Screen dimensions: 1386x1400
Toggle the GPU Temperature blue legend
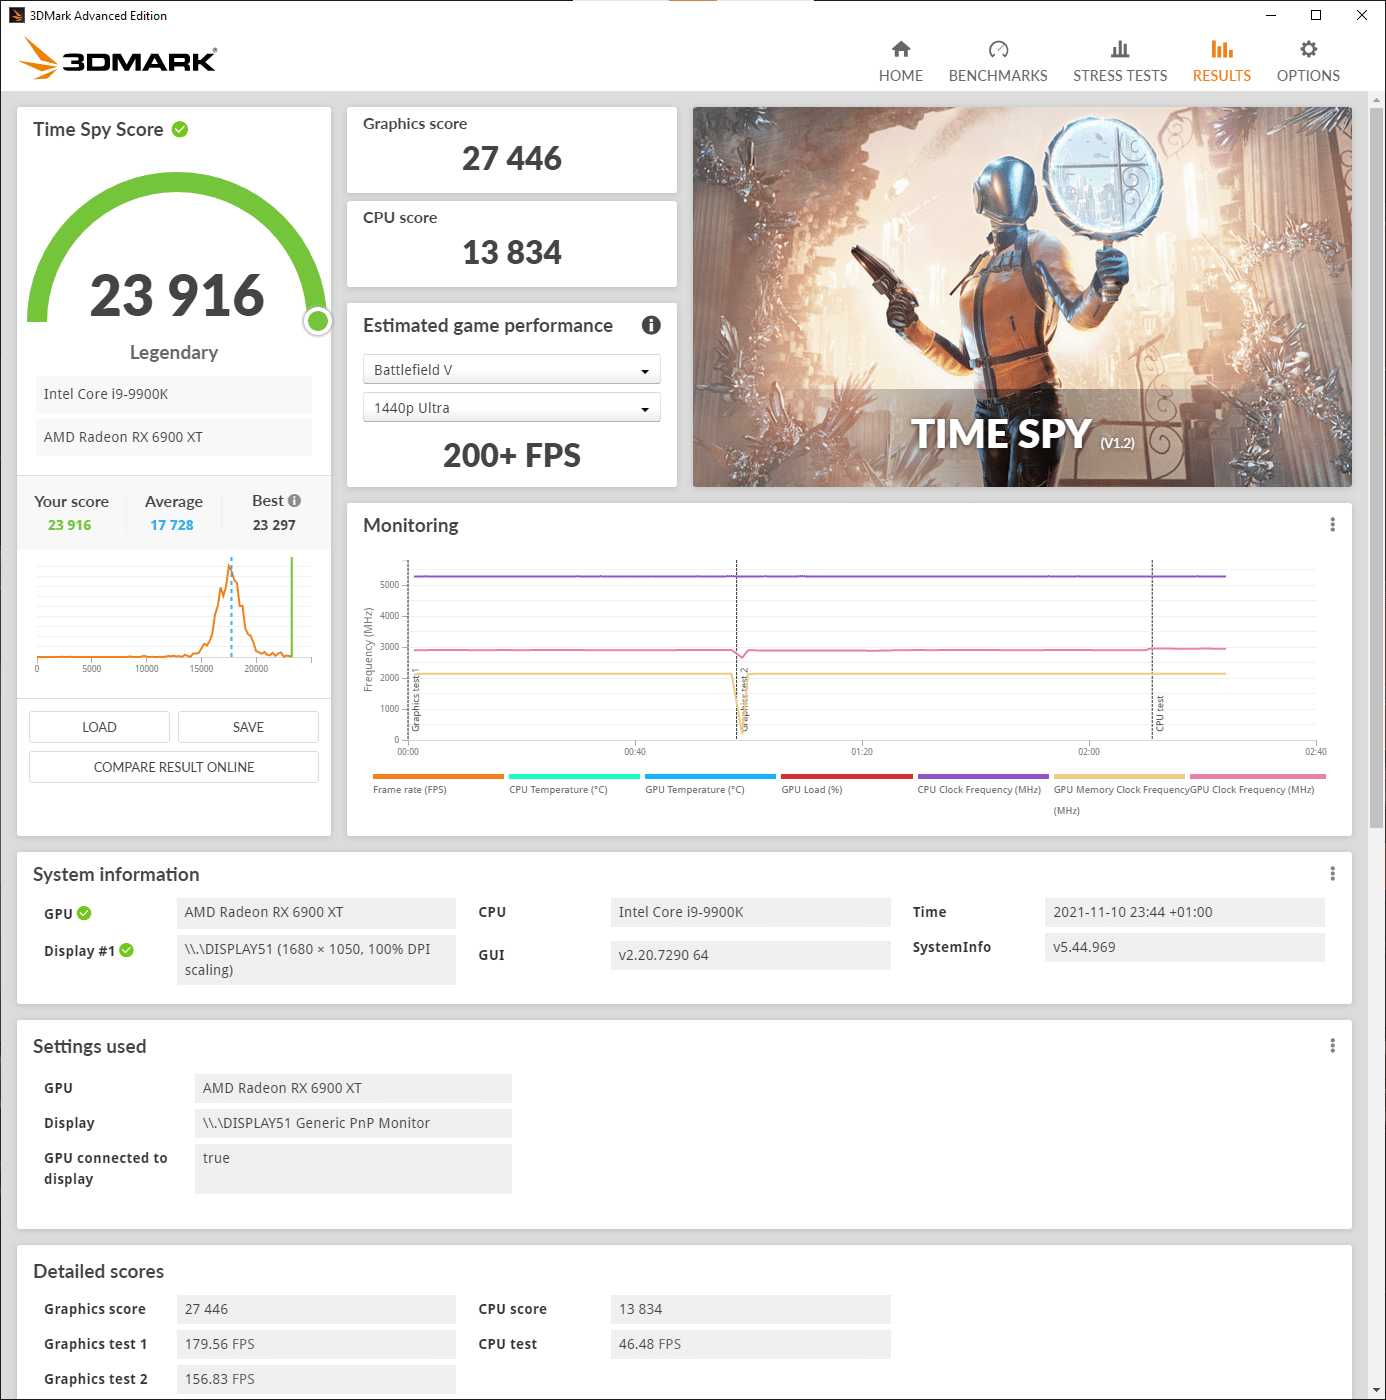[710, 784]
